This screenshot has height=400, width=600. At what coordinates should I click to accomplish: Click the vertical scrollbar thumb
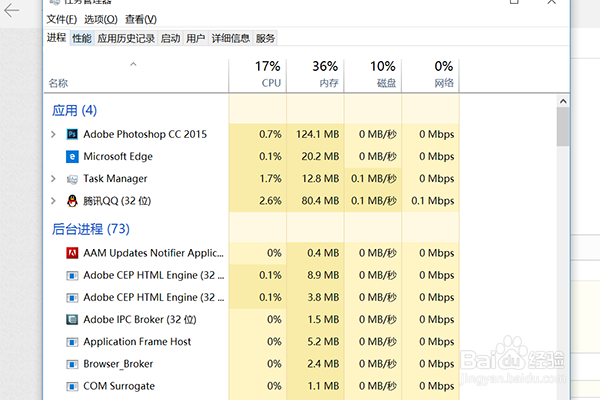tap(563, 127)
